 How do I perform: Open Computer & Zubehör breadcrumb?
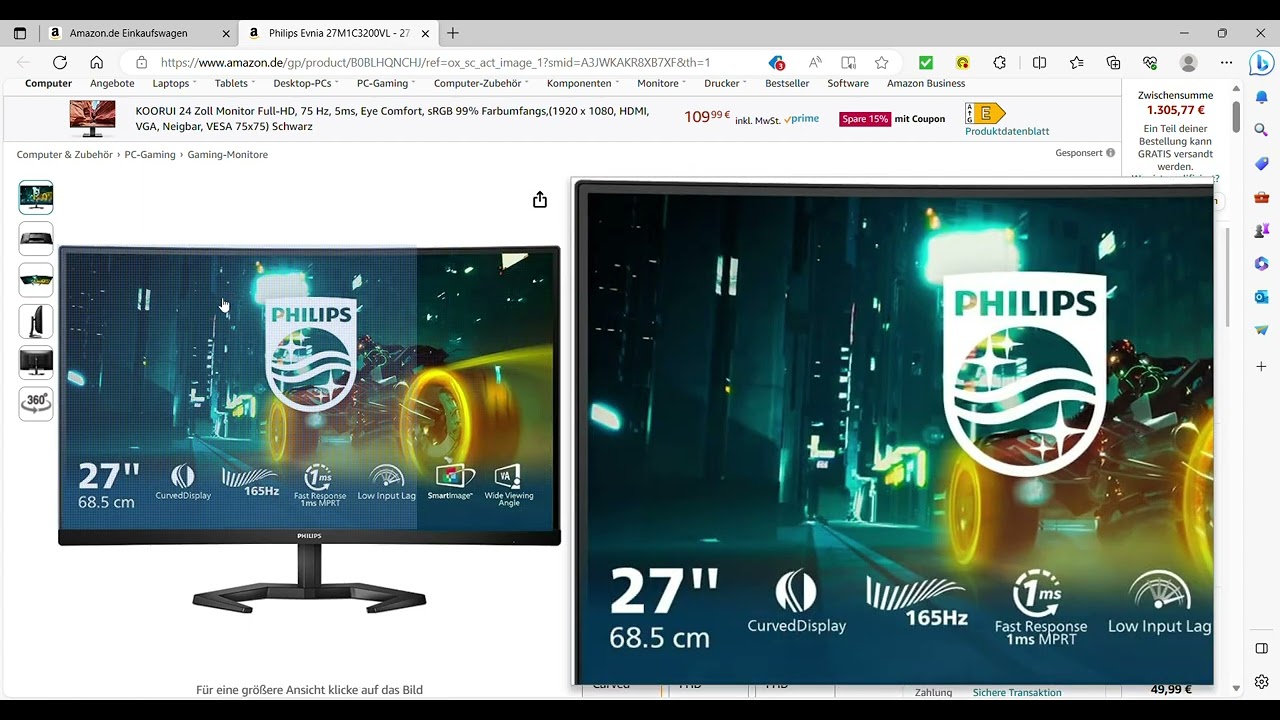point(64,154)
